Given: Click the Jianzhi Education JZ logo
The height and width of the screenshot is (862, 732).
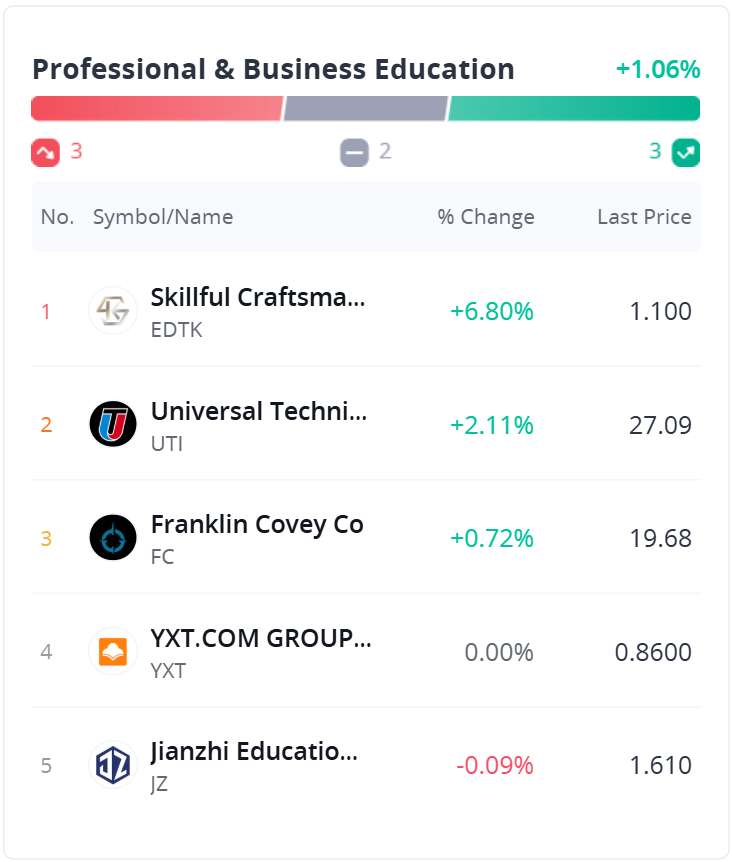Looking at the screenshot, I should (x=113, y=766).
